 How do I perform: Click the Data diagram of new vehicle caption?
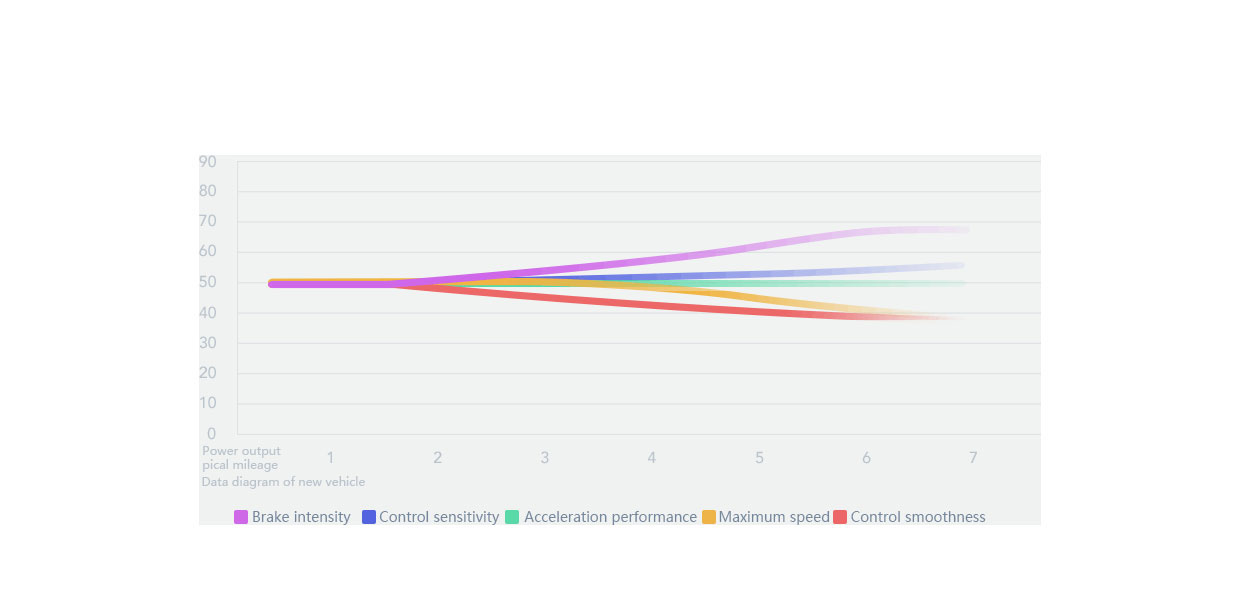[x=283, y=482]
